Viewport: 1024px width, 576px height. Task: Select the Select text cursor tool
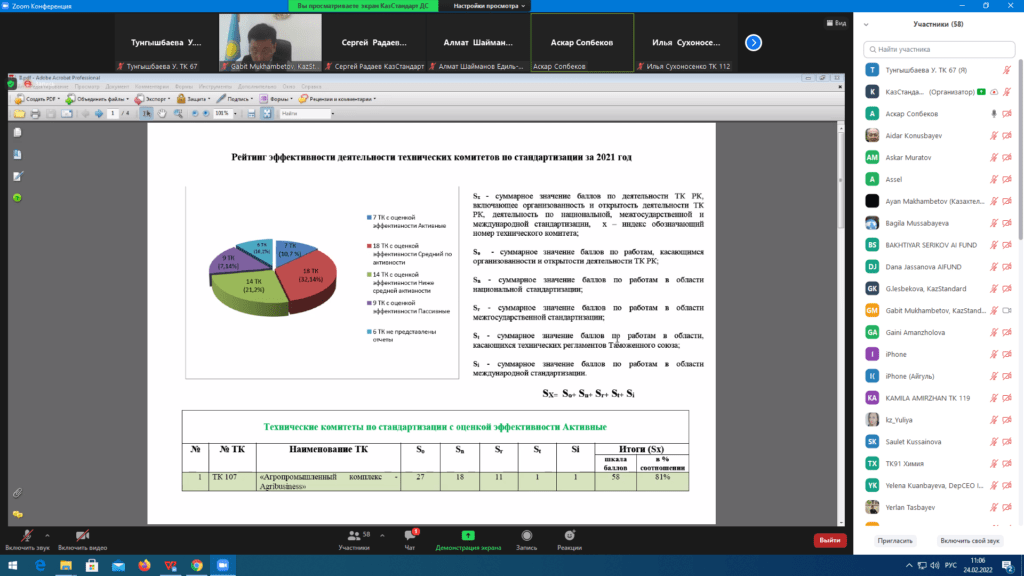[146, 114]
